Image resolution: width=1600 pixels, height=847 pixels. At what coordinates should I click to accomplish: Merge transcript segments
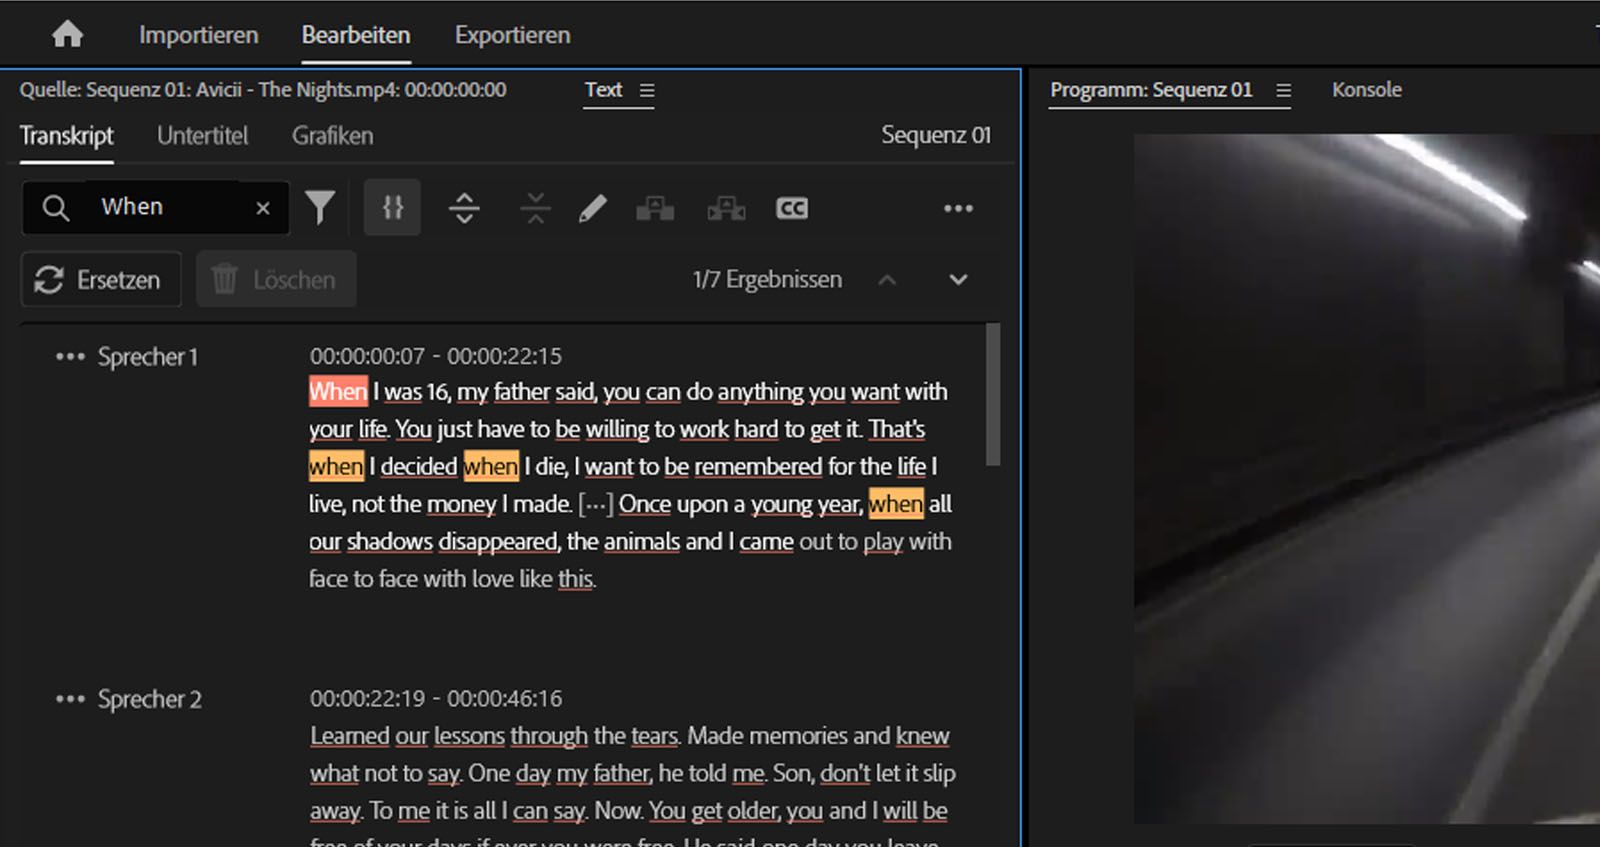(x=535, y=208)
